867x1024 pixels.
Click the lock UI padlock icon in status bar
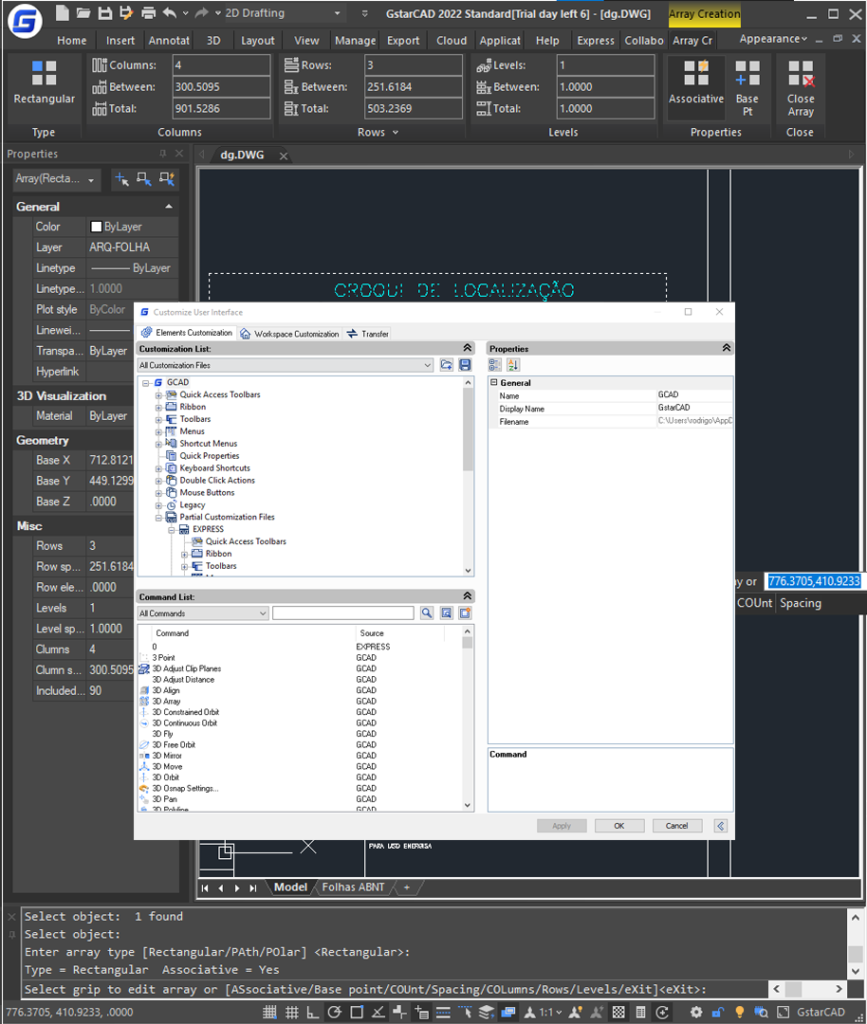tap(718, 1012)
